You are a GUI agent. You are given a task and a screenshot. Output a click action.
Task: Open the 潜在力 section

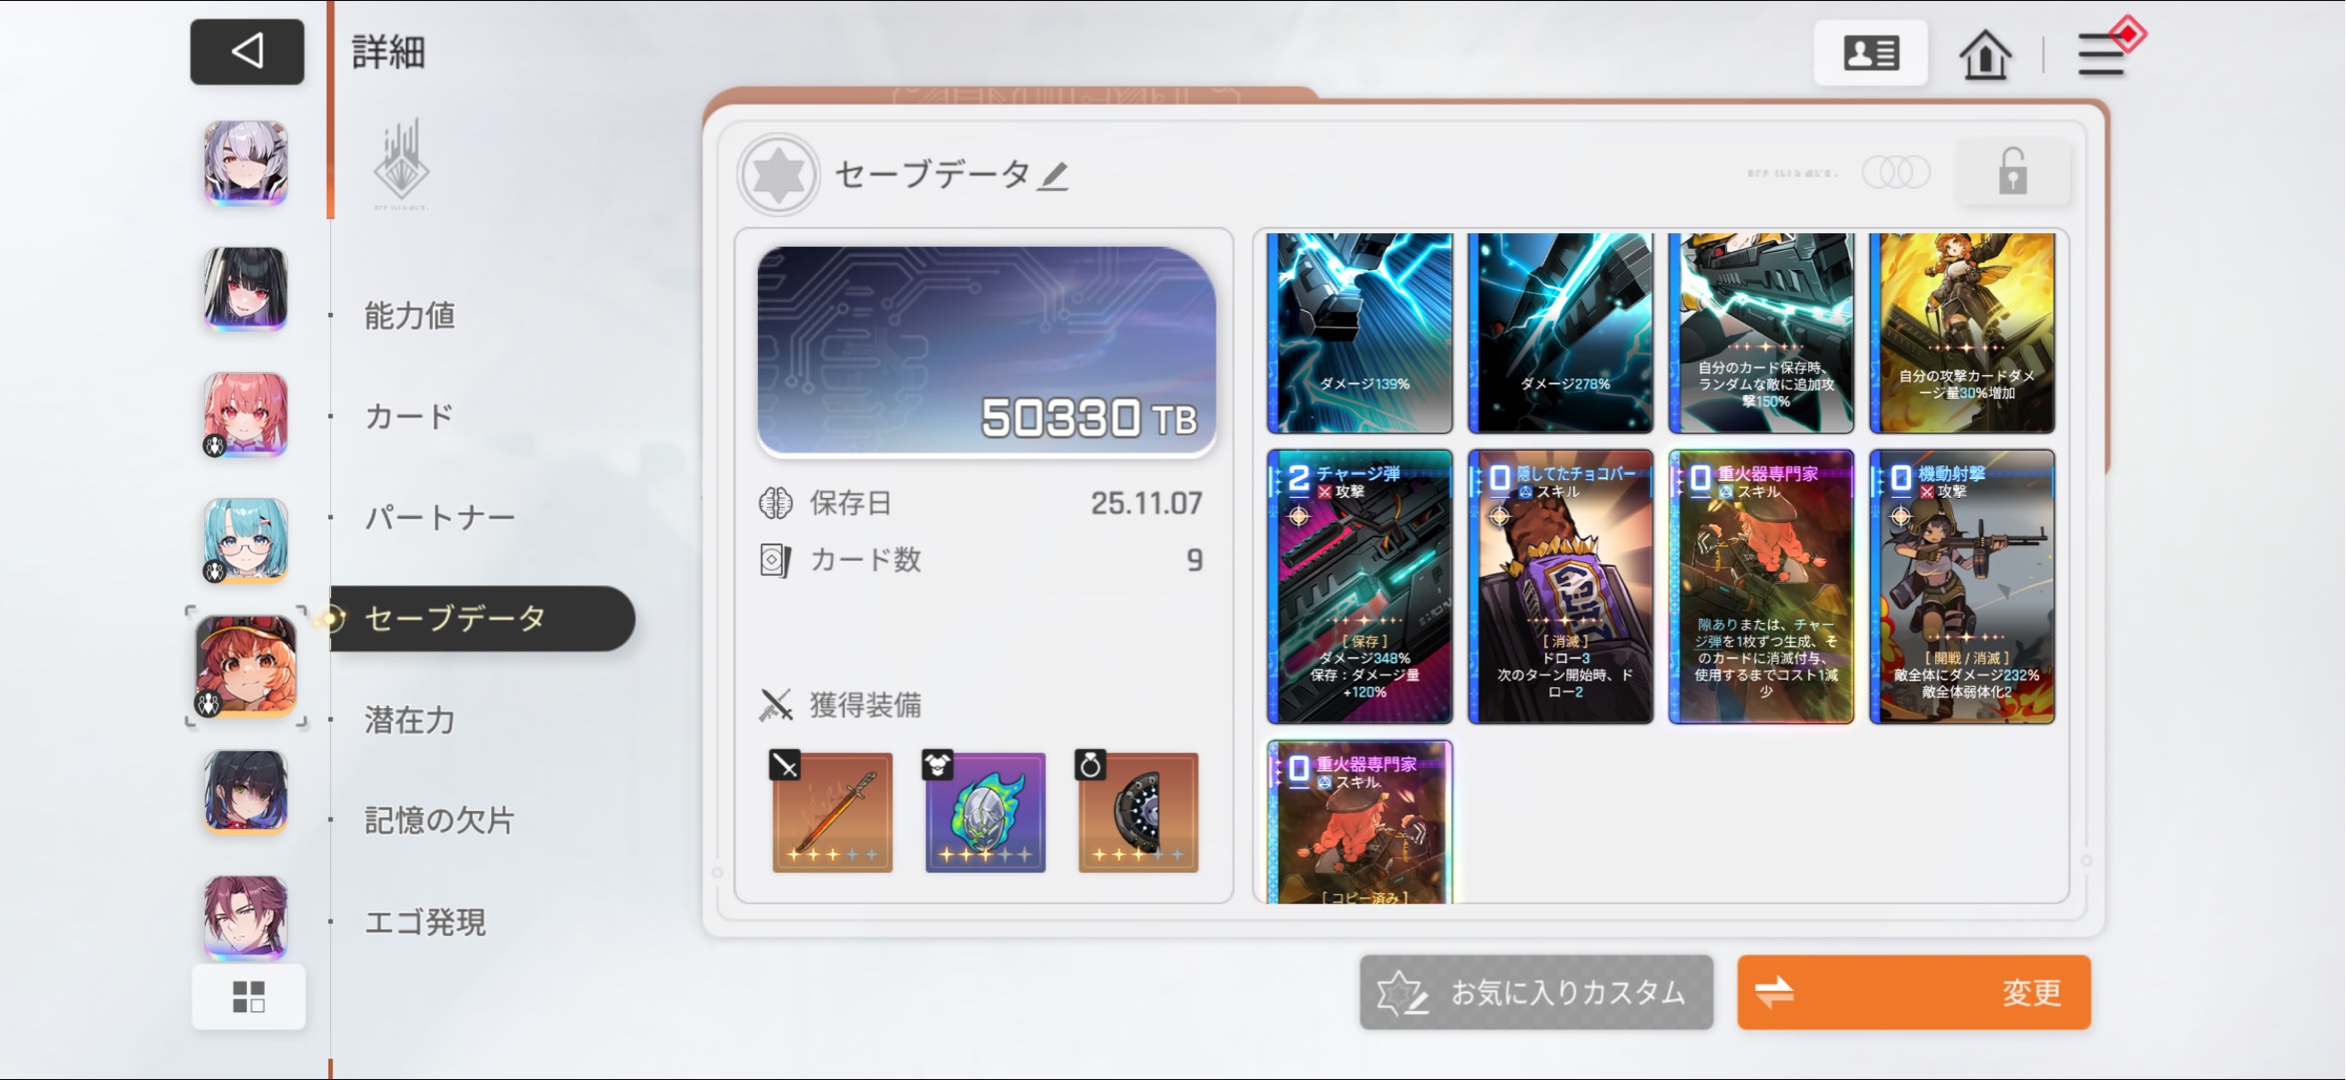pyautogui.click(x=410, y=720)
